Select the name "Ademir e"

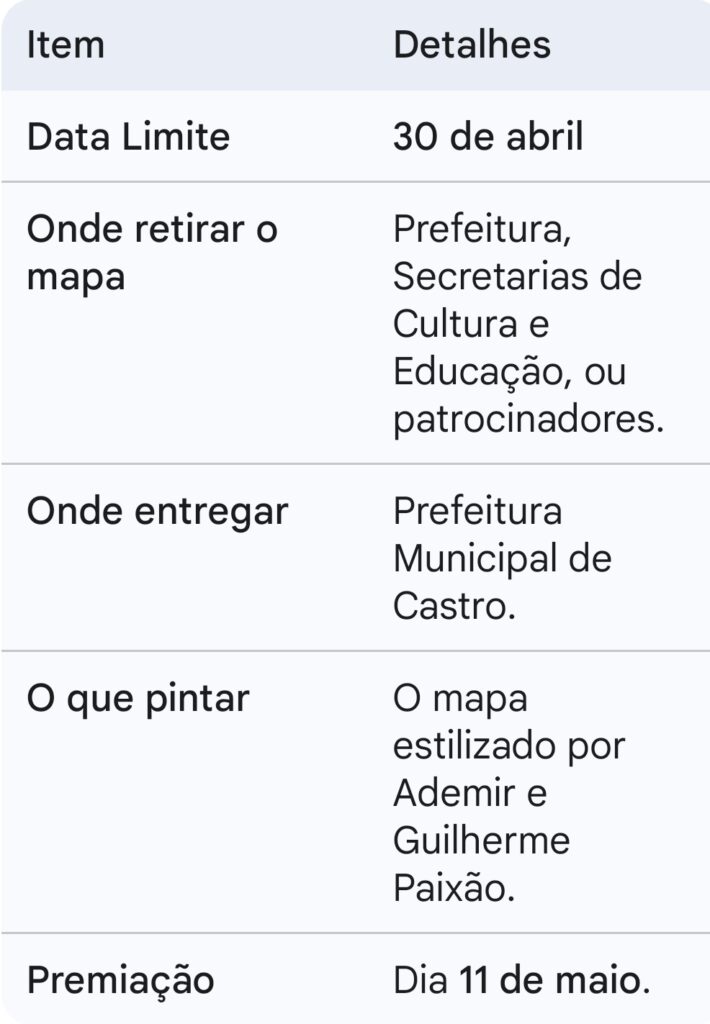coord(470,793)
